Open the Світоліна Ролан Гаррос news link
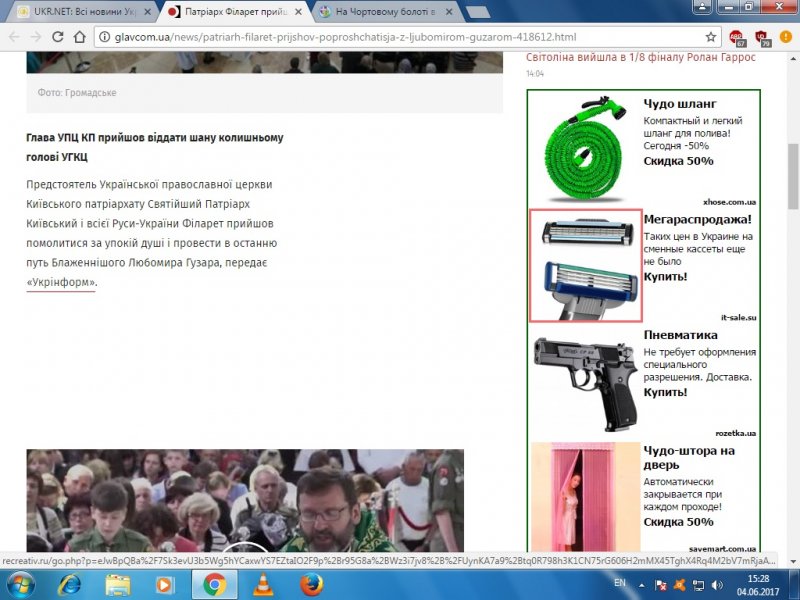800x600 pixels. pos(641,57)
